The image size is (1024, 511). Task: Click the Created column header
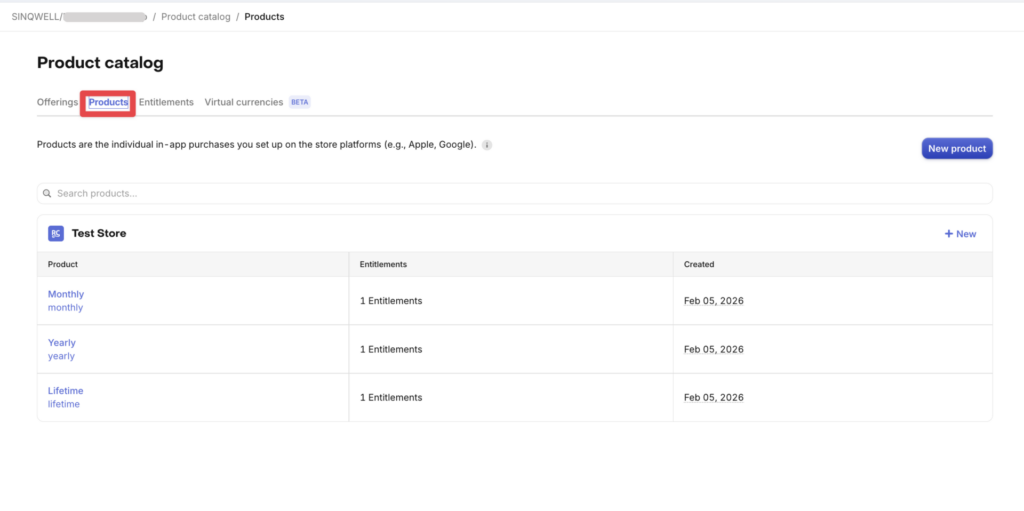coord(699,264)
